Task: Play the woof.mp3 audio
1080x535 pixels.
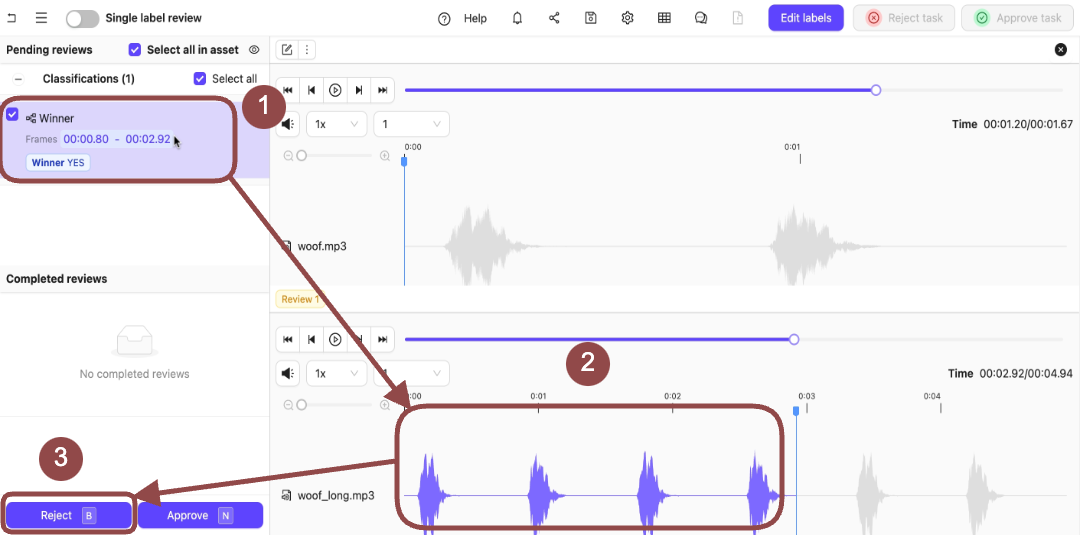Action: pos(335,90)
